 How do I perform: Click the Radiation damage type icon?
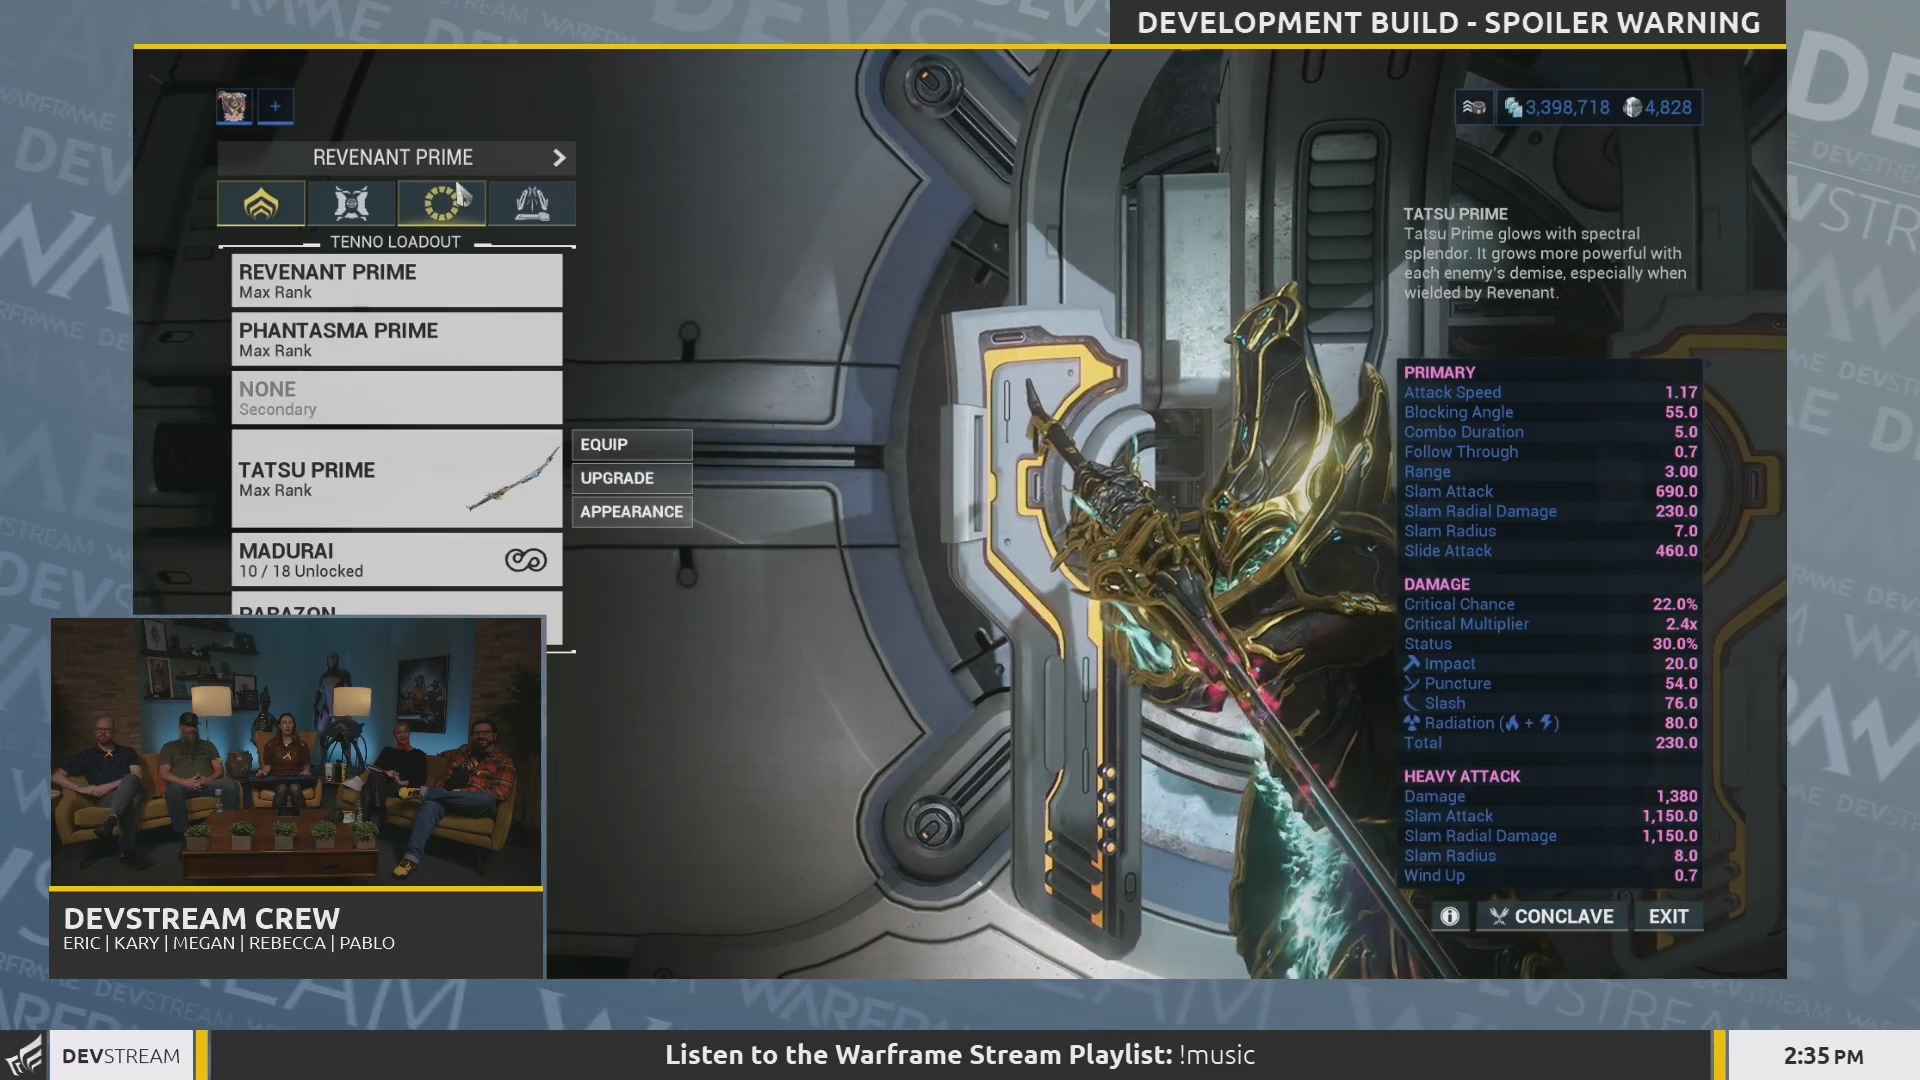(x=1412, y=723)
